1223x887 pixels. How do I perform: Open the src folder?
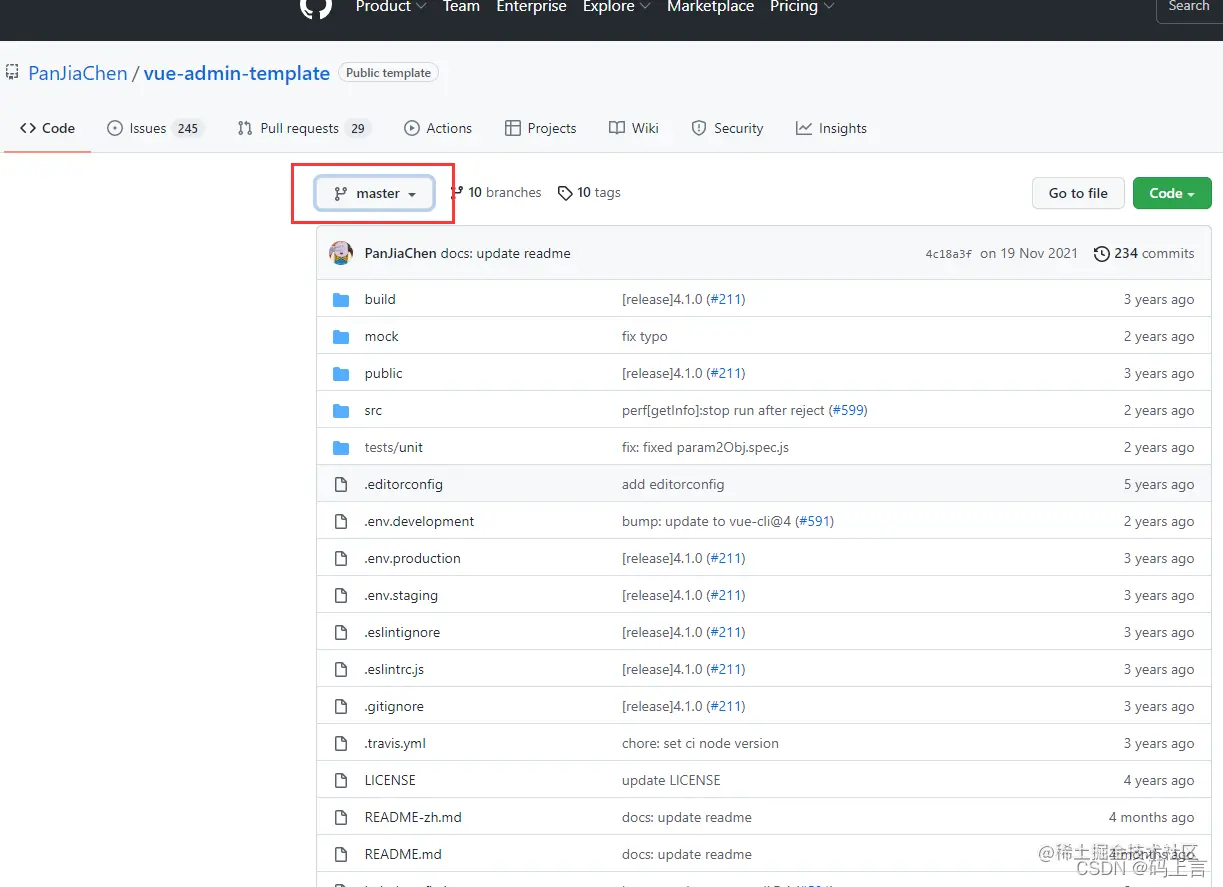373,410
